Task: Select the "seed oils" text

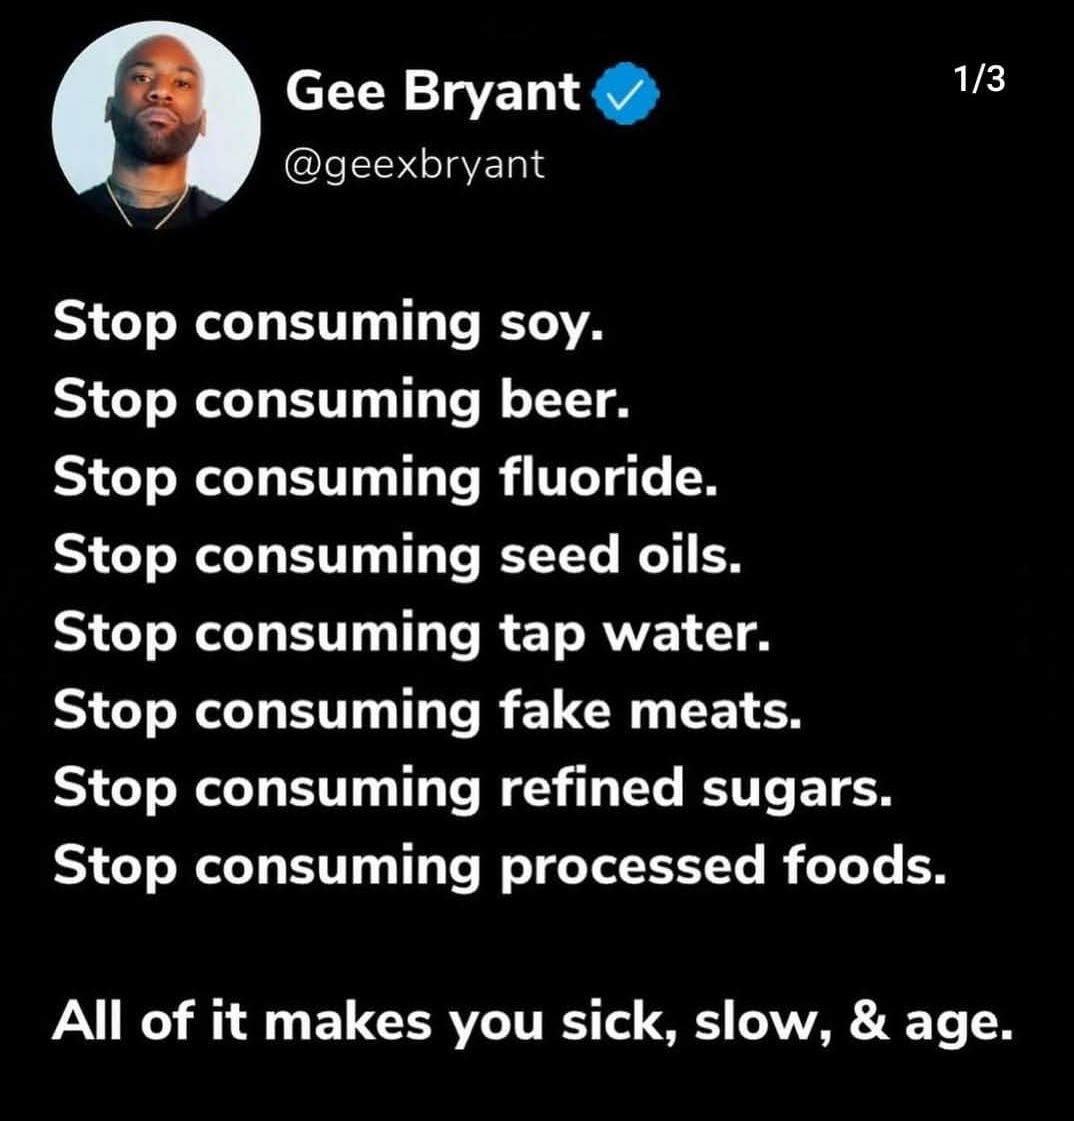Action: click(x=620, y=555)
